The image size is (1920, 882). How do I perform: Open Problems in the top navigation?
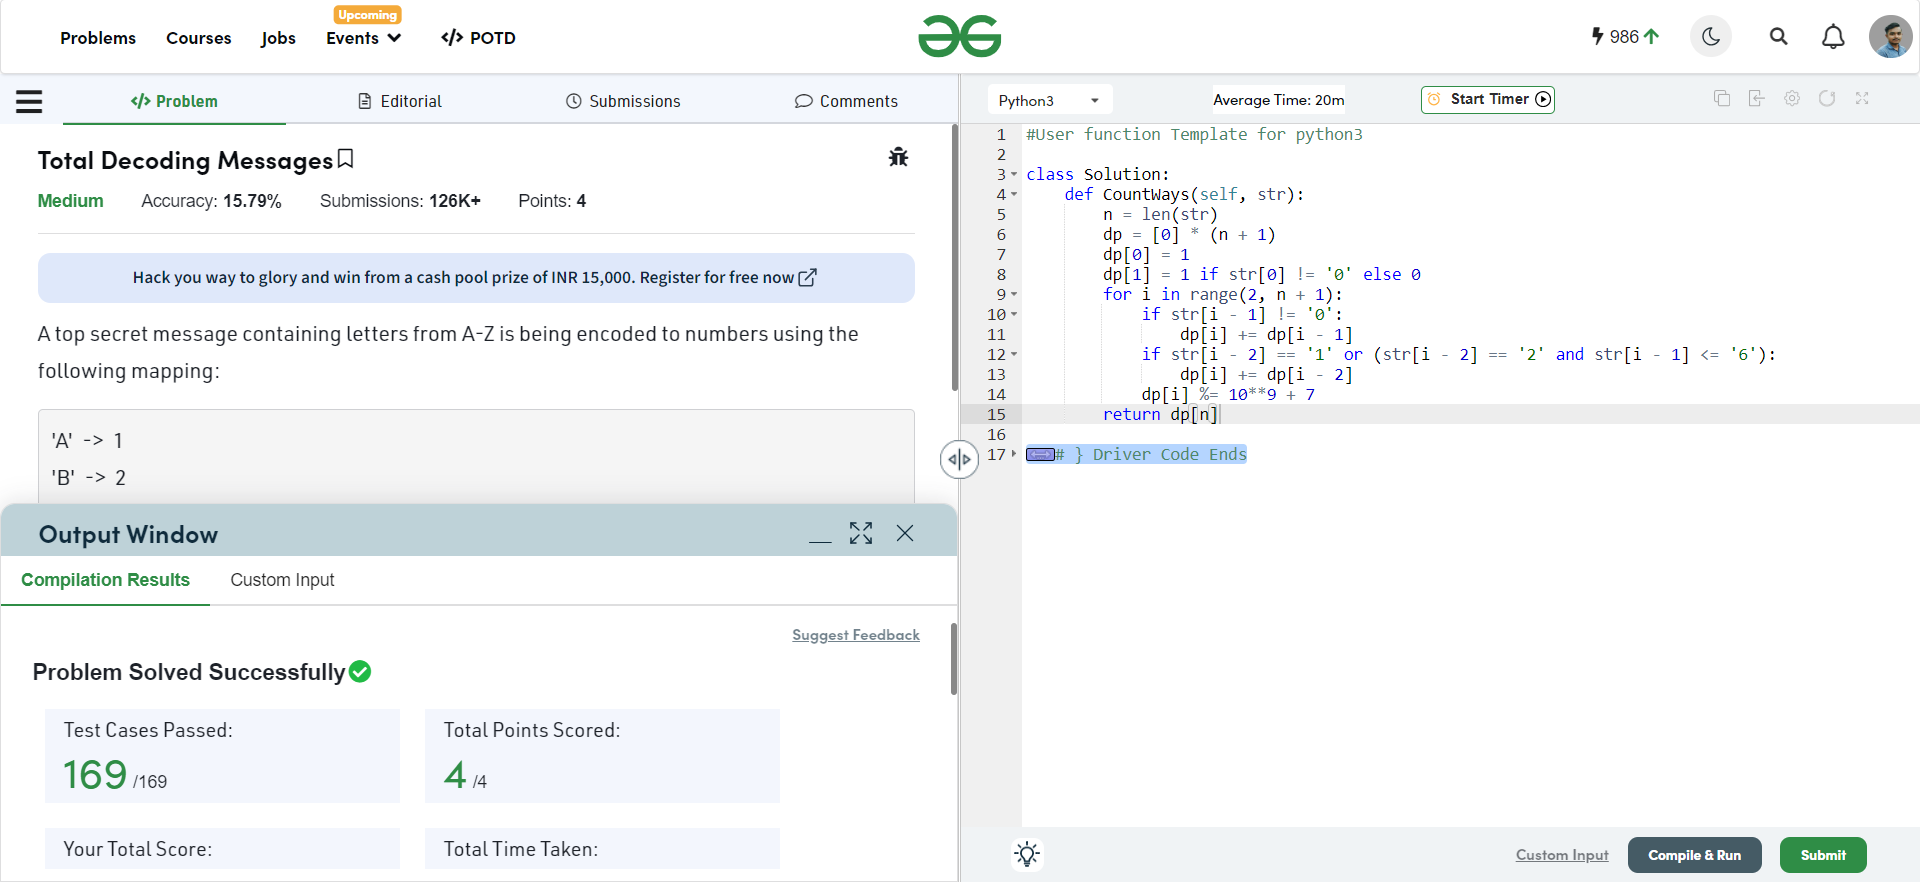(98, 38)
